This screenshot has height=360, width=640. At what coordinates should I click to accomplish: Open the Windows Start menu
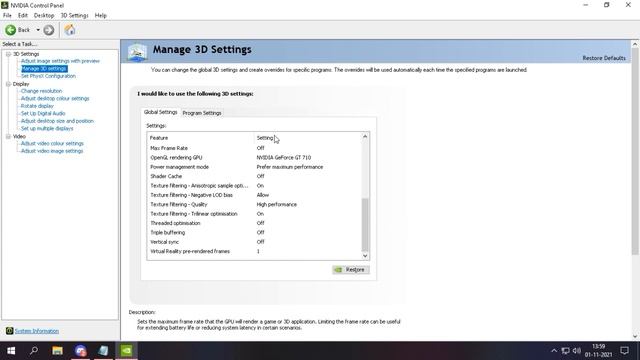click(x=11, y=351)
